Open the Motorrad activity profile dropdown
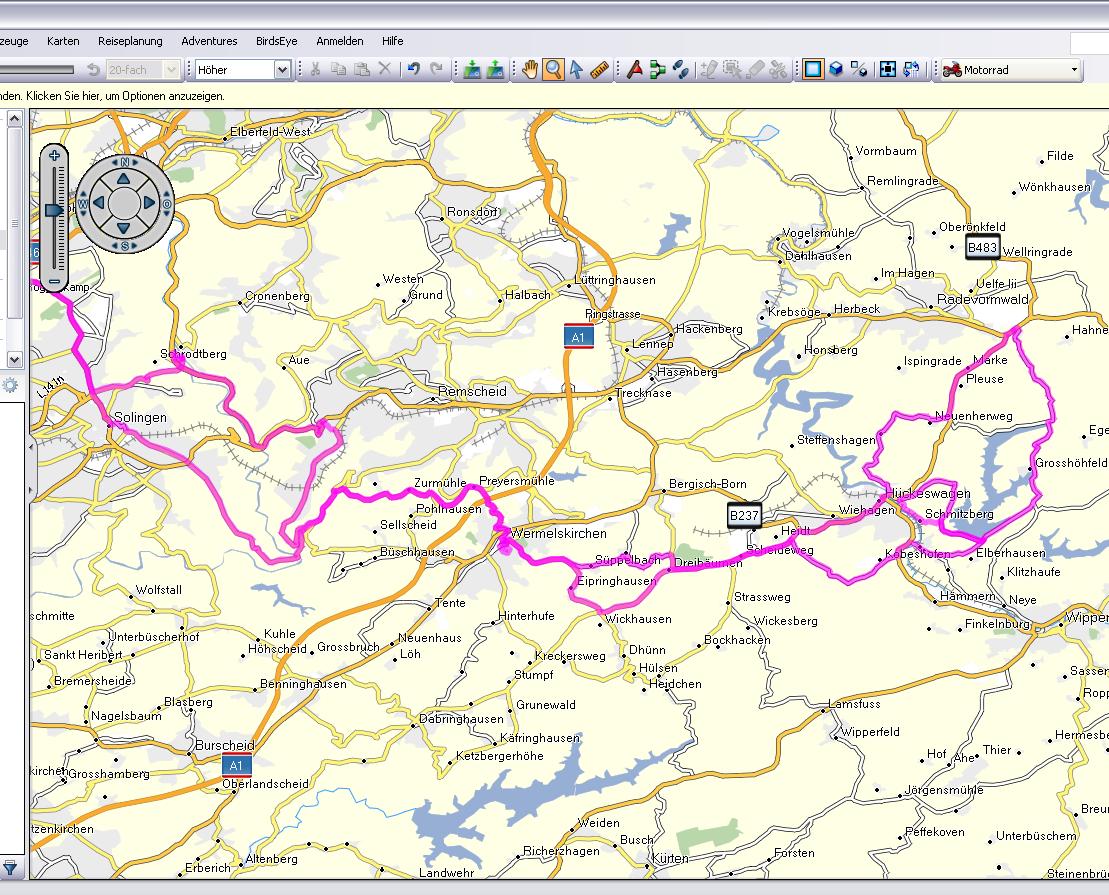This screenshot has width=1109, height=895. pos(1074,70)
